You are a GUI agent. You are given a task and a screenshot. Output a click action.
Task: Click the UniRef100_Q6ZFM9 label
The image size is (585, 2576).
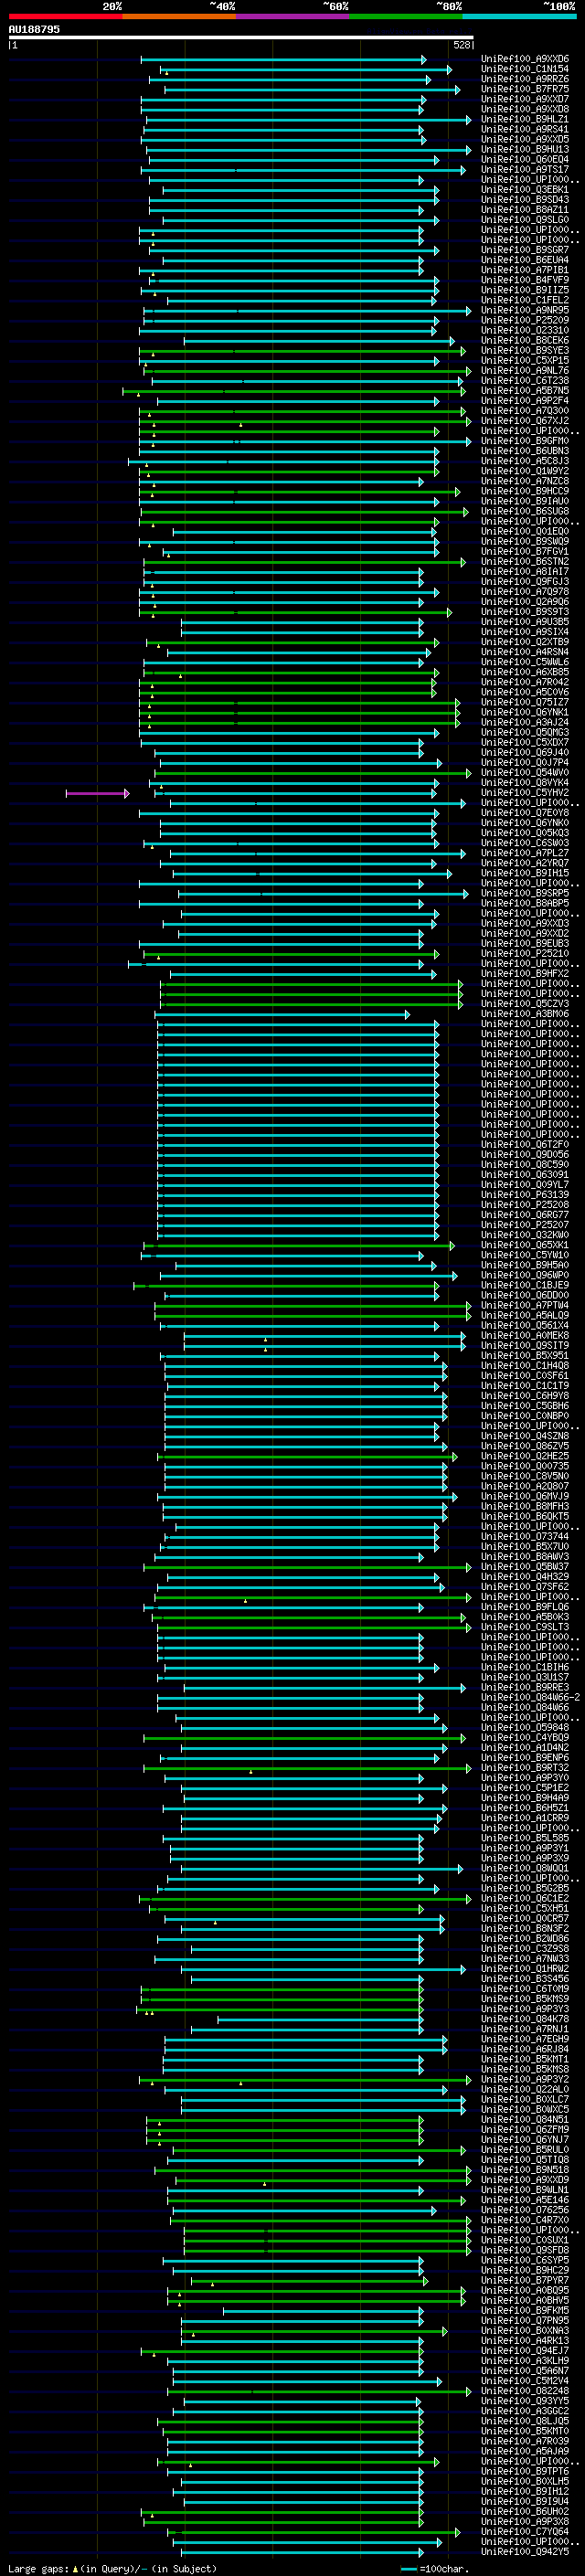[x=525, y=2129]
